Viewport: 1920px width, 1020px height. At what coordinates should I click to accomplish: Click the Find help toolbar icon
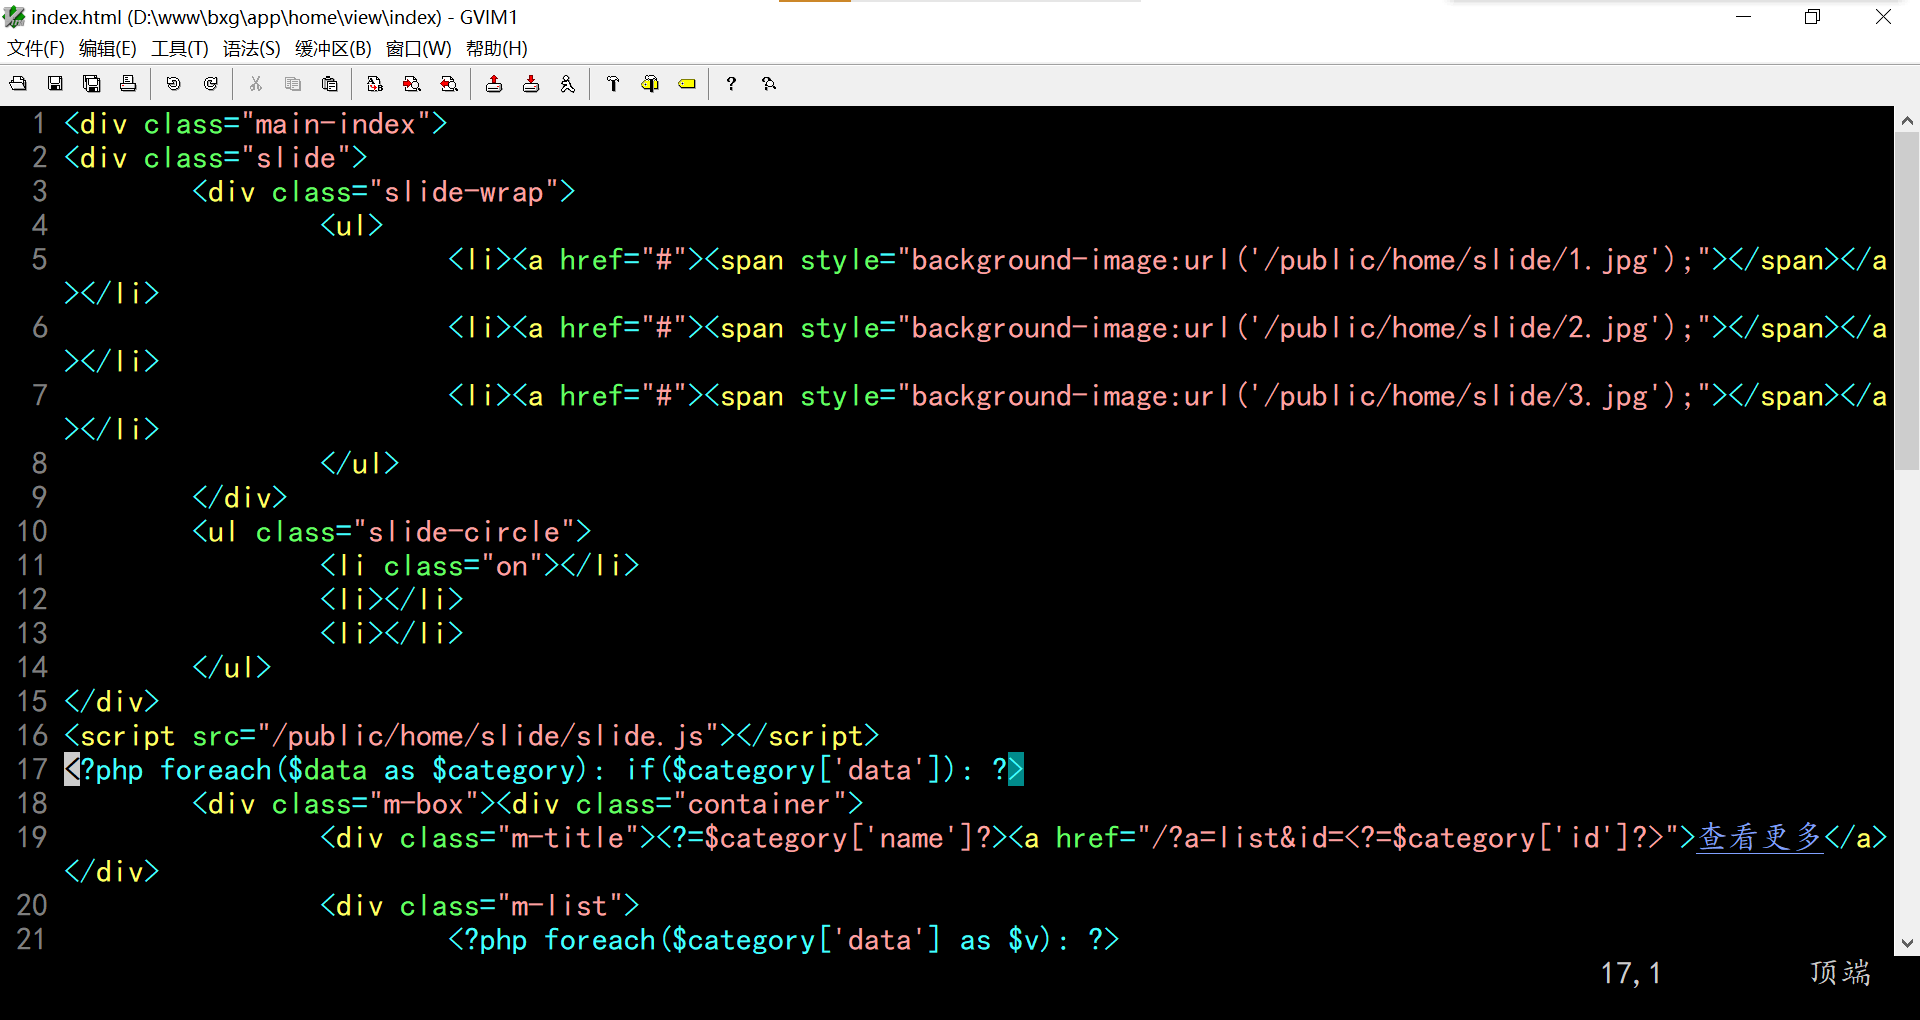(769, 84)
